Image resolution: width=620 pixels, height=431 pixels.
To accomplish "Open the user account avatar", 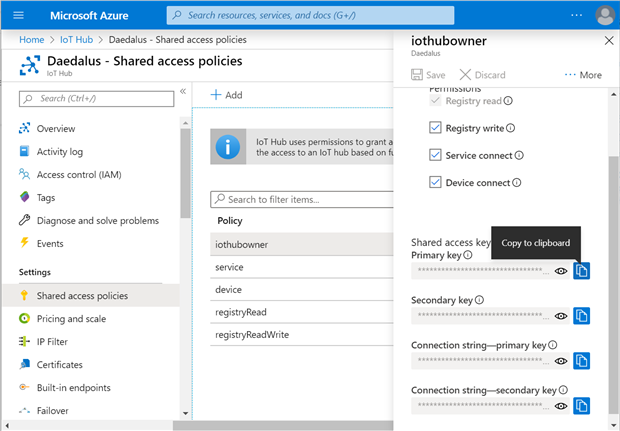I will (x=605, y=15).
